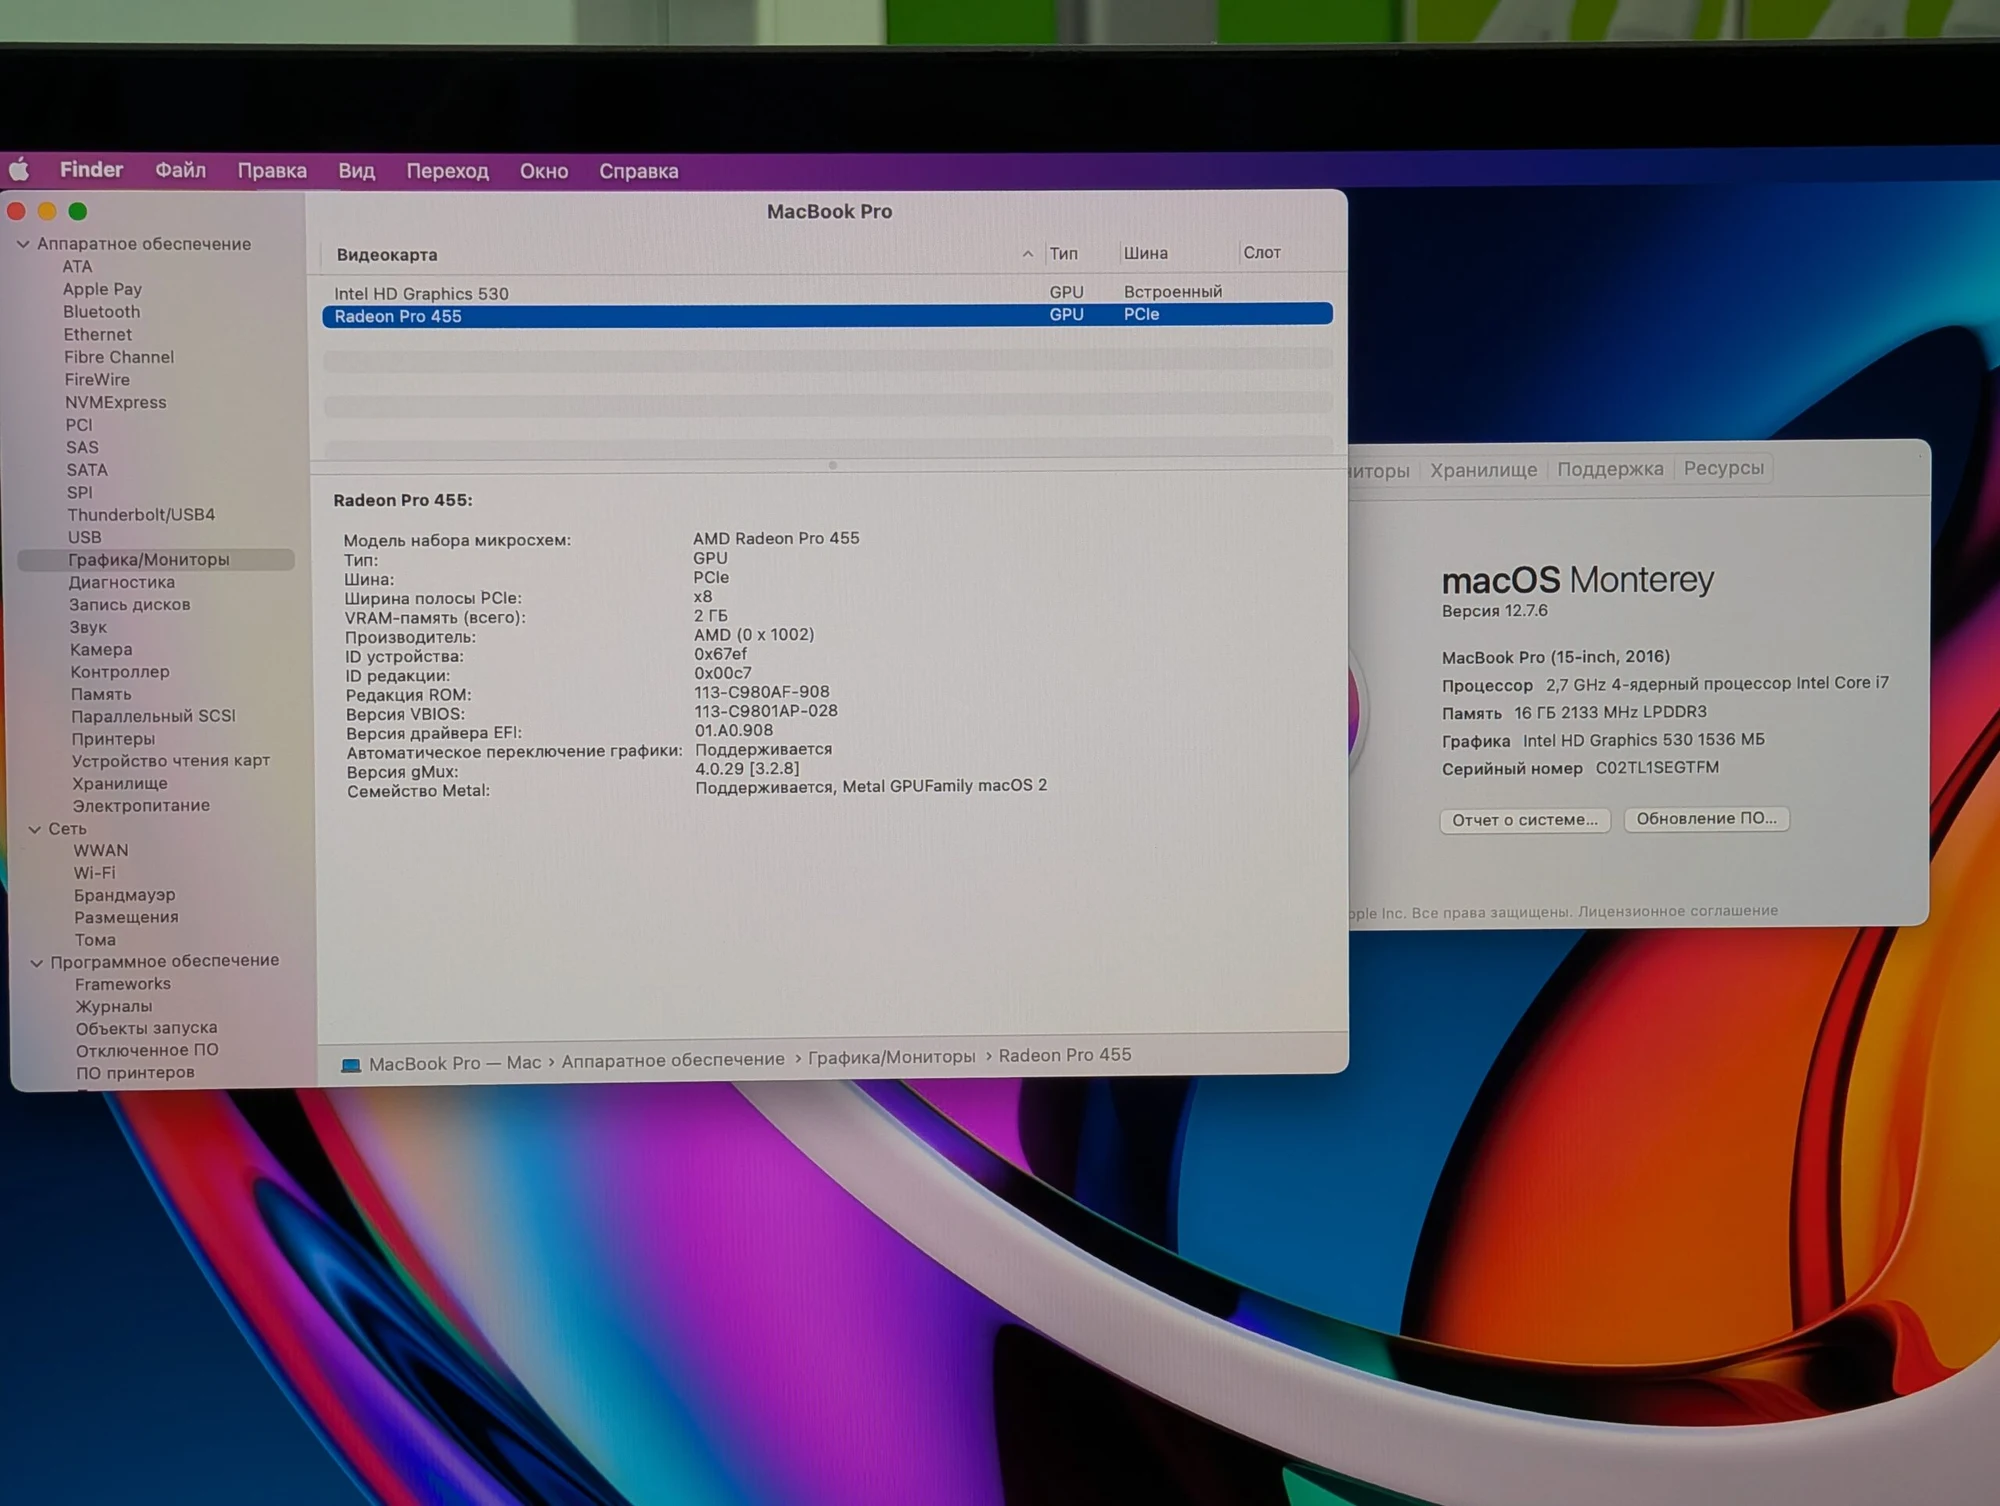Switch to Ресурсы tab in About window
Image resolution: width=2000 pixels, height=1506 pixels.
click(x=1723, y=468)
